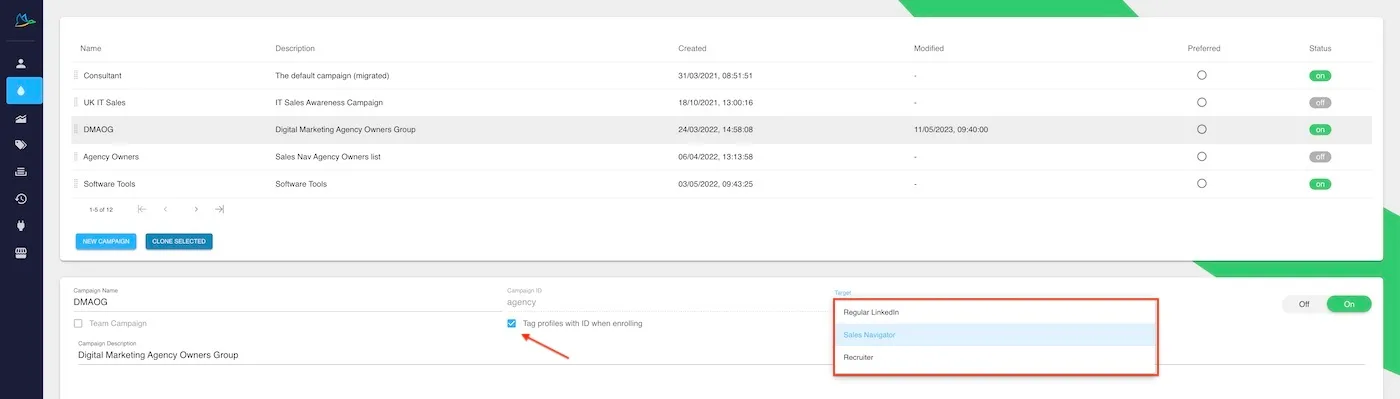Set DMAOG as preferred campaign

tap(1201, 129)
